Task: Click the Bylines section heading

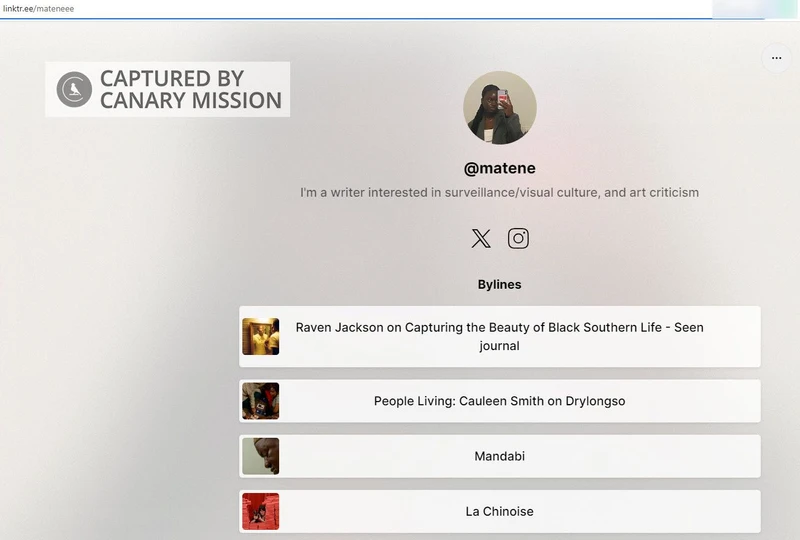Action: [500, 285]
